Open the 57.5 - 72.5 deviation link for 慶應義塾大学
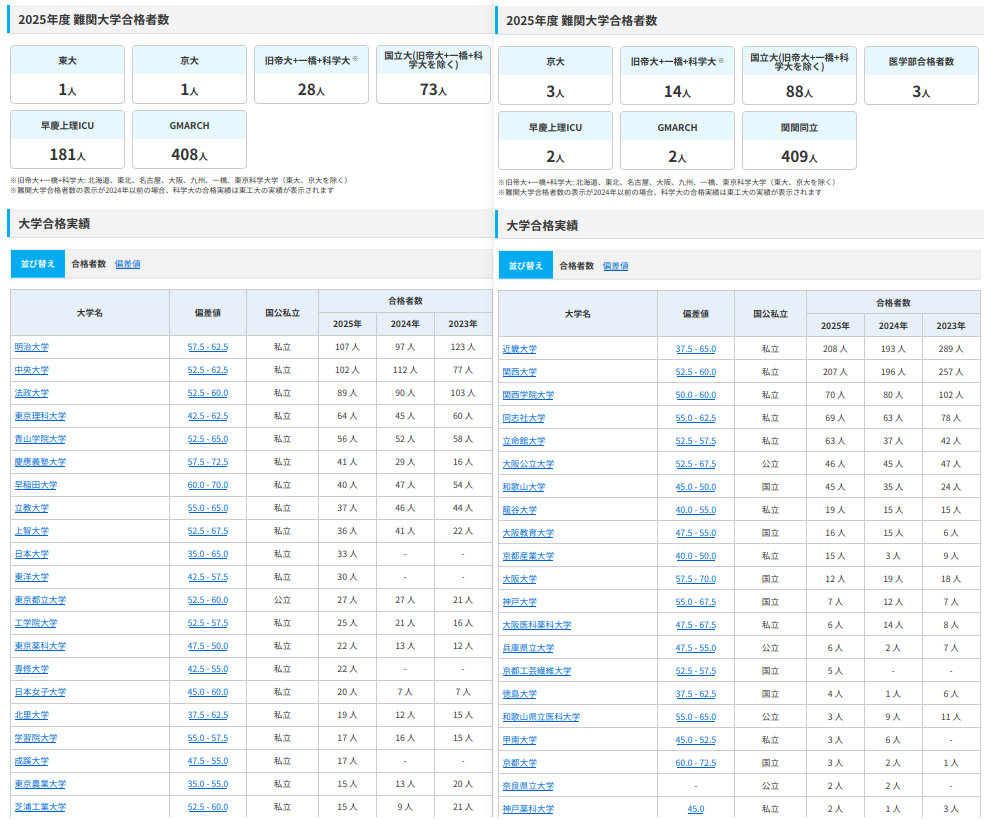The image size is (985, 820). [208, 462]
